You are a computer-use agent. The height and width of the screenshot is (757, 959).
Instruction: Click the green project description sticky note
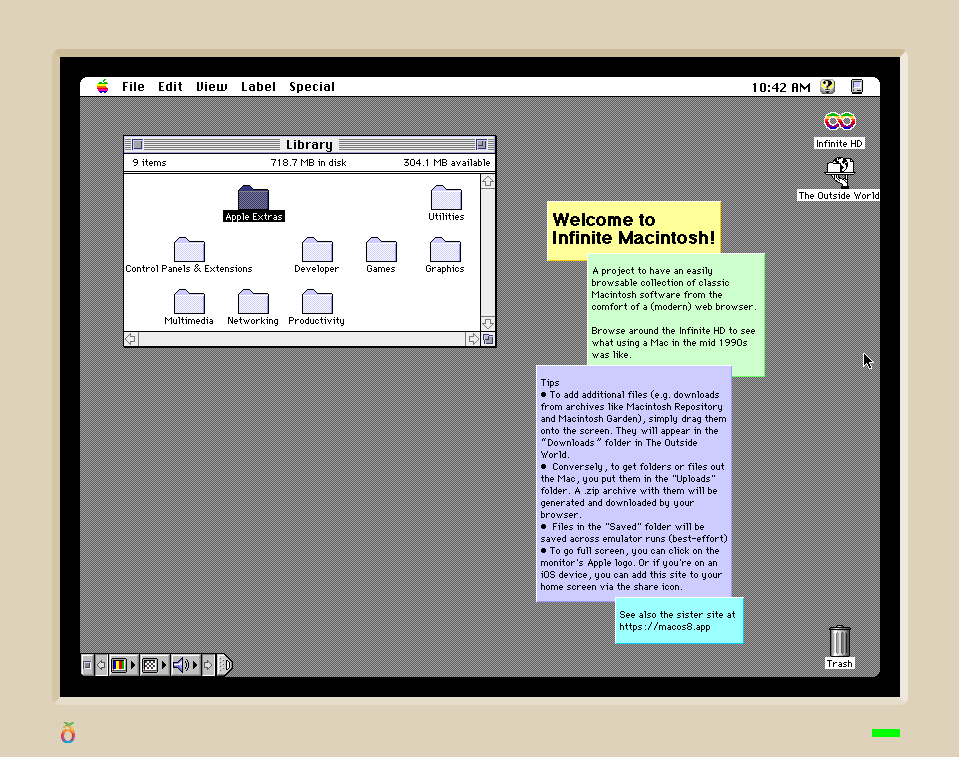click(676, 312)
